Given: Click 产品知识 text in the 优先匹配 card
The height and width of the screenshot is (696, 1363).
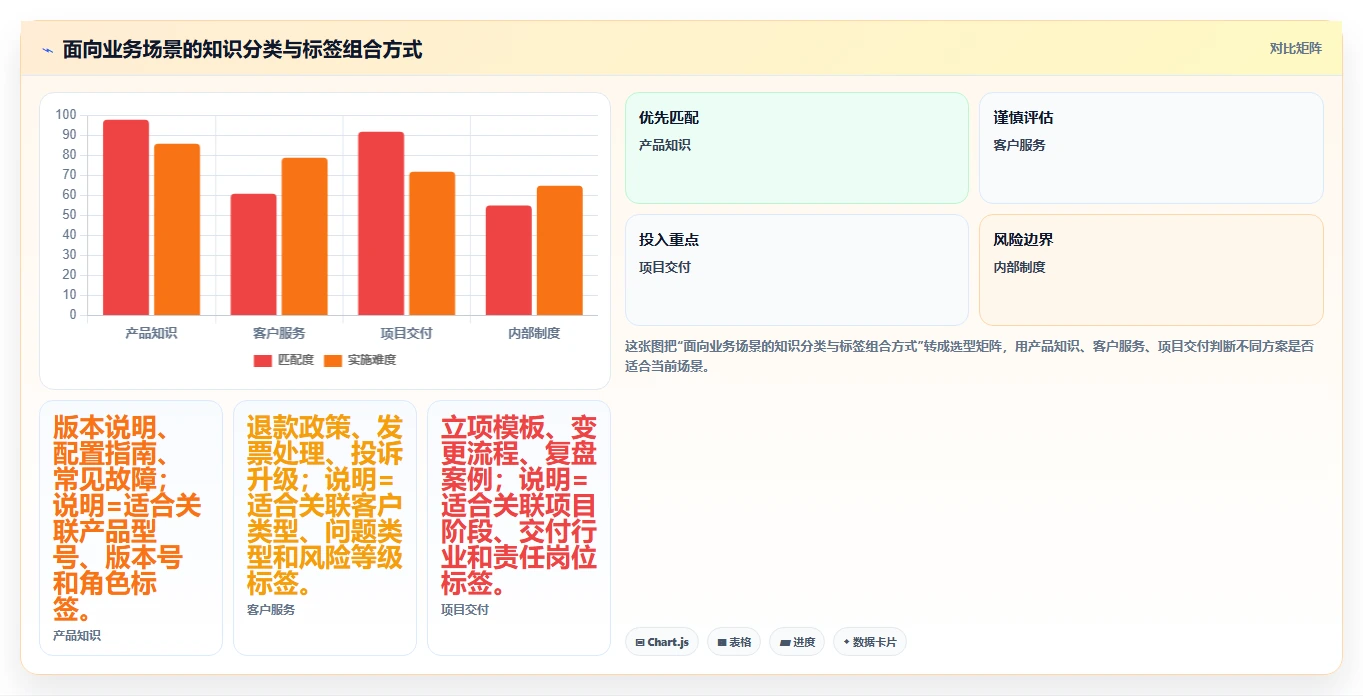Looking at the screenshot, I should click(x=665, y=145).
